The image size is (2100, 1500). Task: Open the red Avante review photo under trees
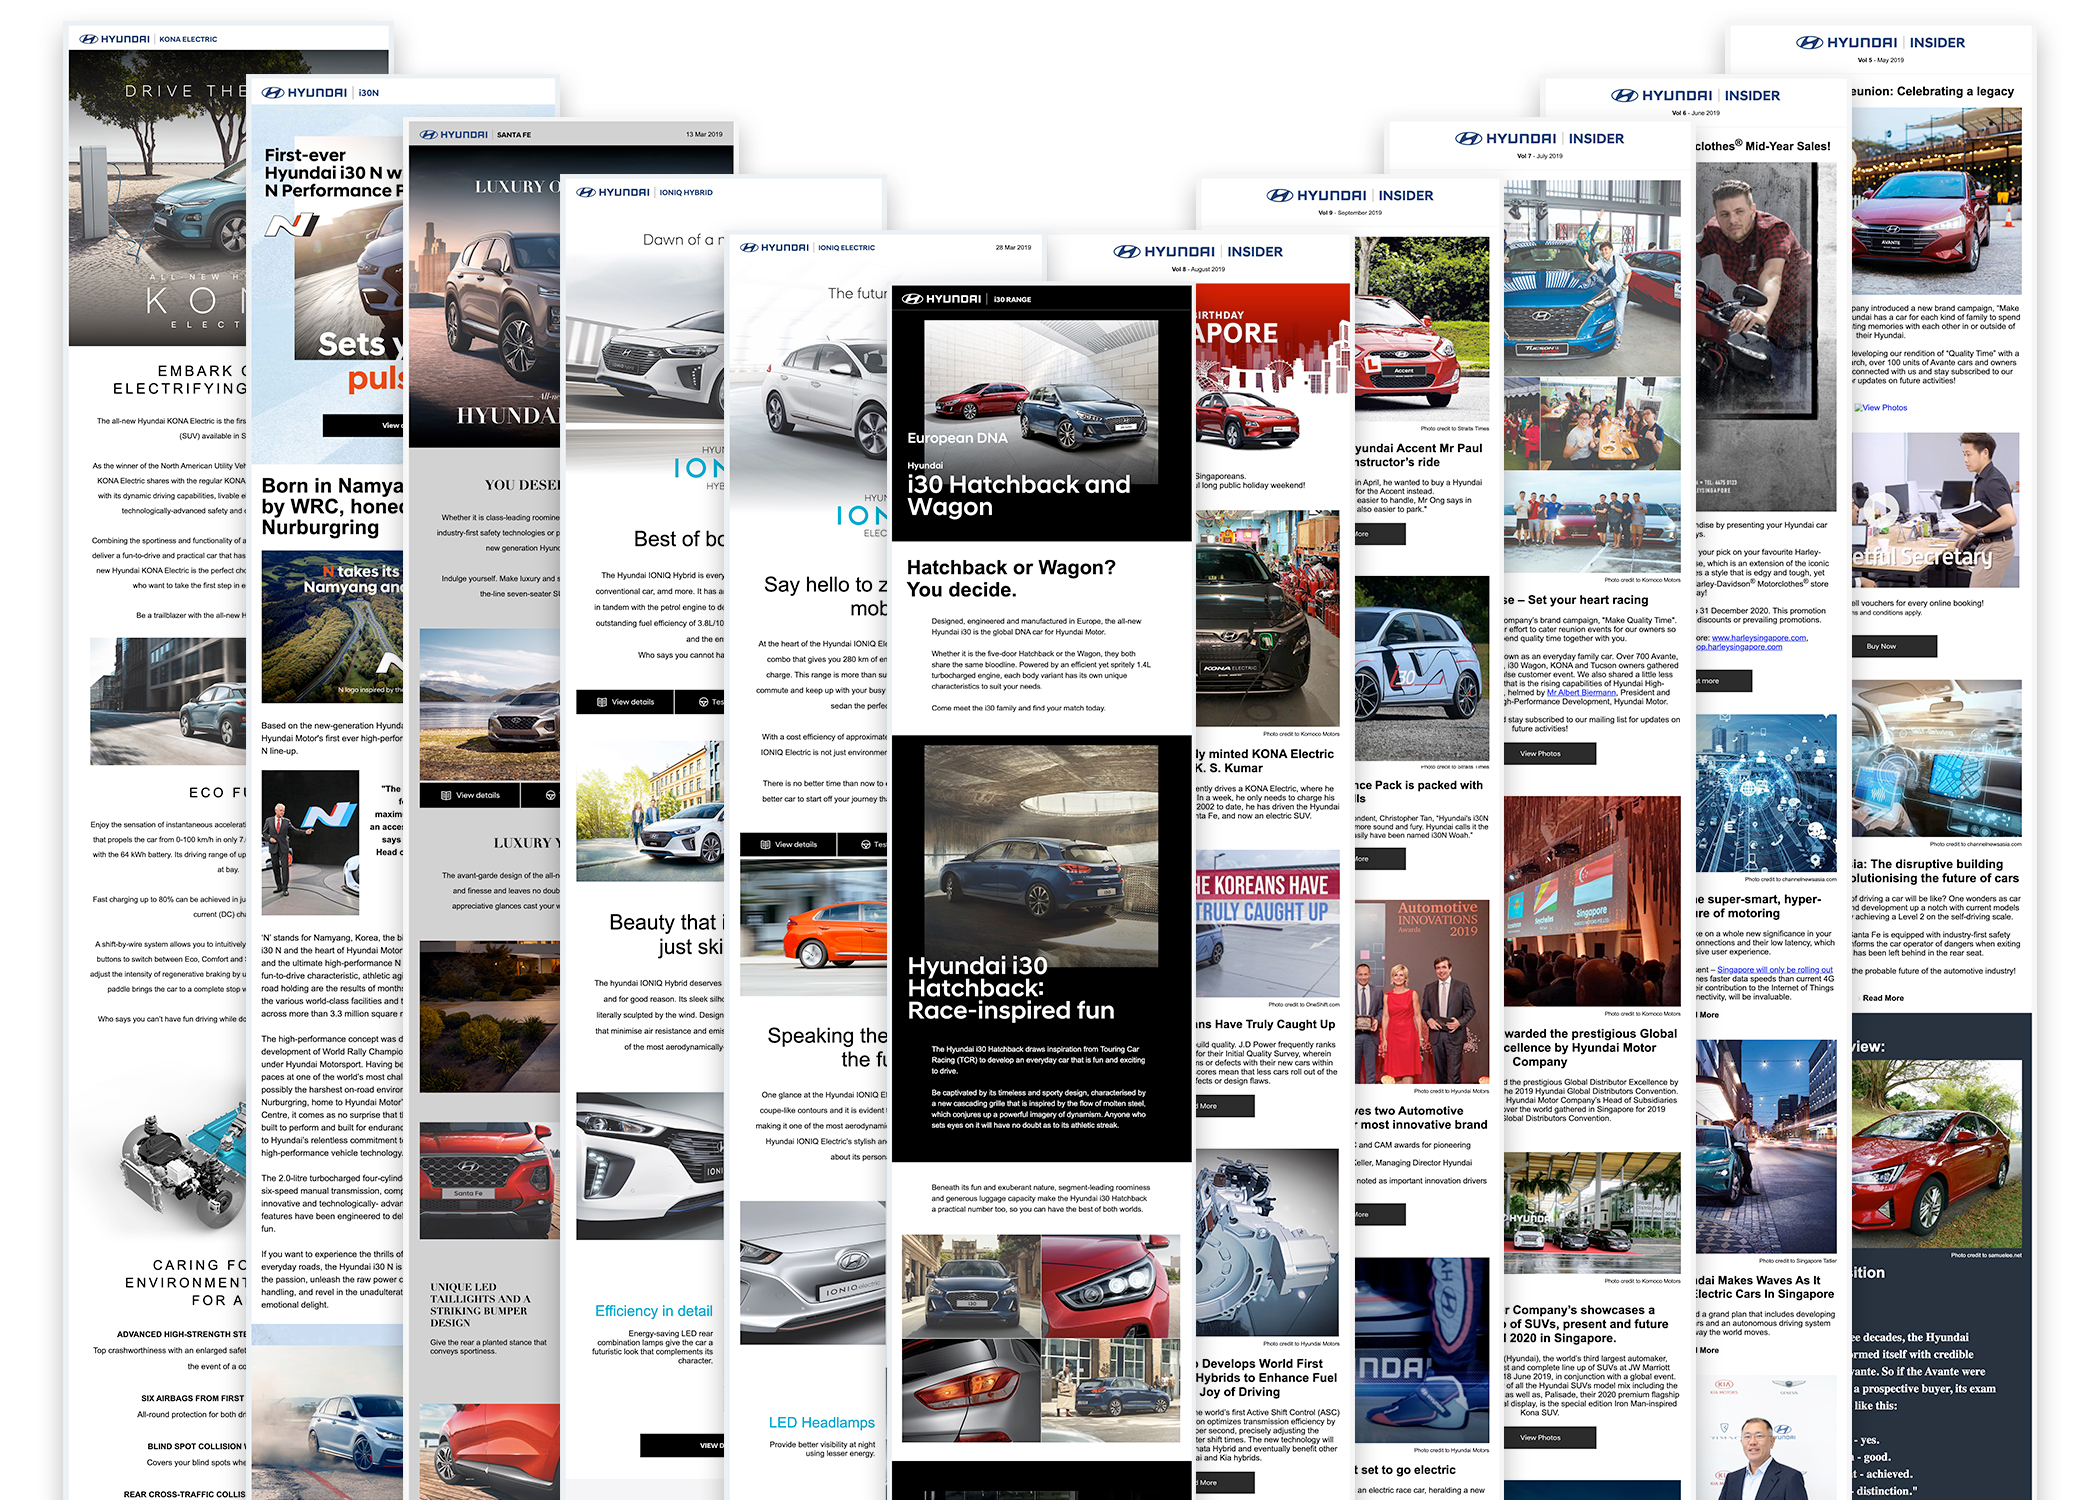point(1937,1154)
